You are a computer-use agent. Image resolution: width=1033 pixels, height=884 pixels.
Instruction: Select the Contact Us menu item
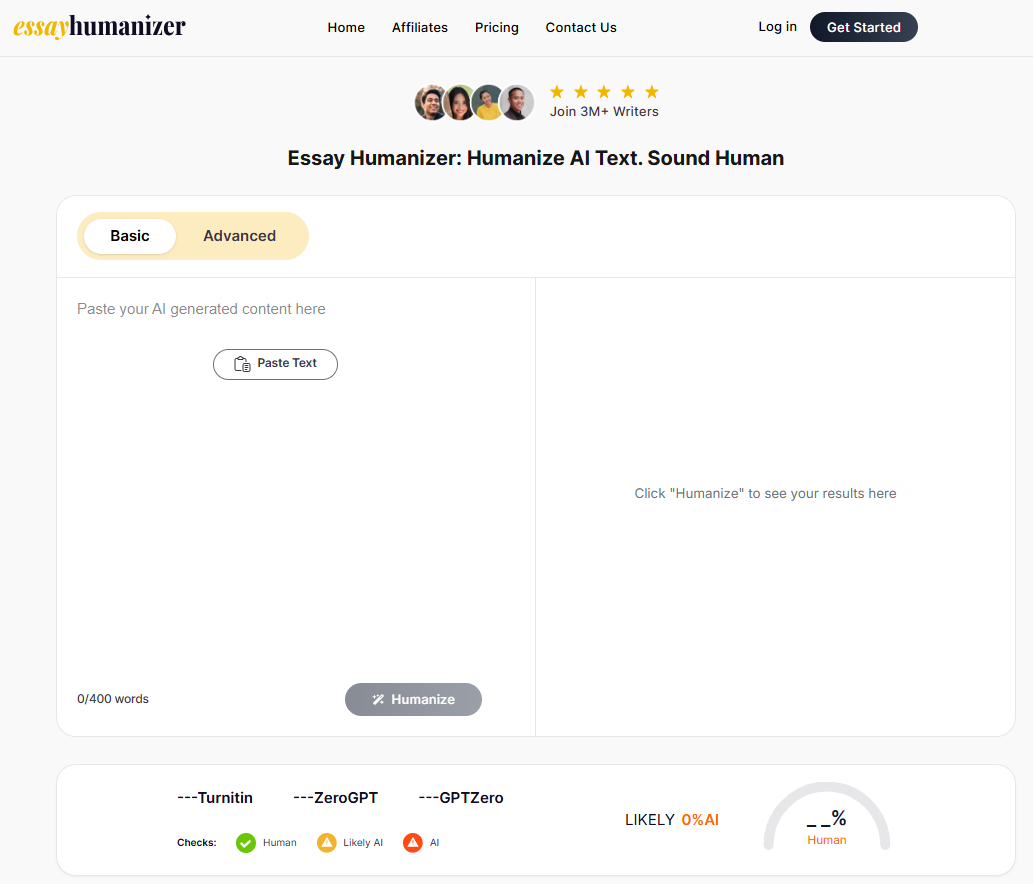[x=581, y=27]
